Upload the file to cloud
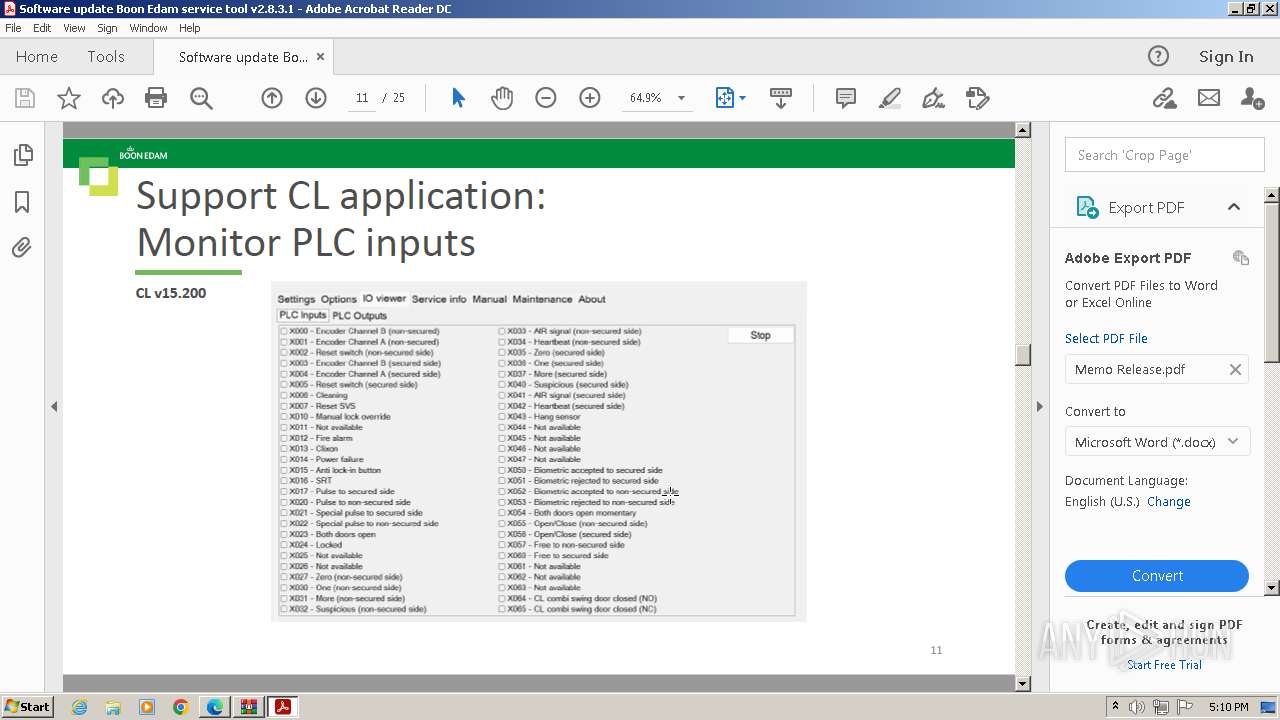1280x720 pixels. click(x=113, y=98)
